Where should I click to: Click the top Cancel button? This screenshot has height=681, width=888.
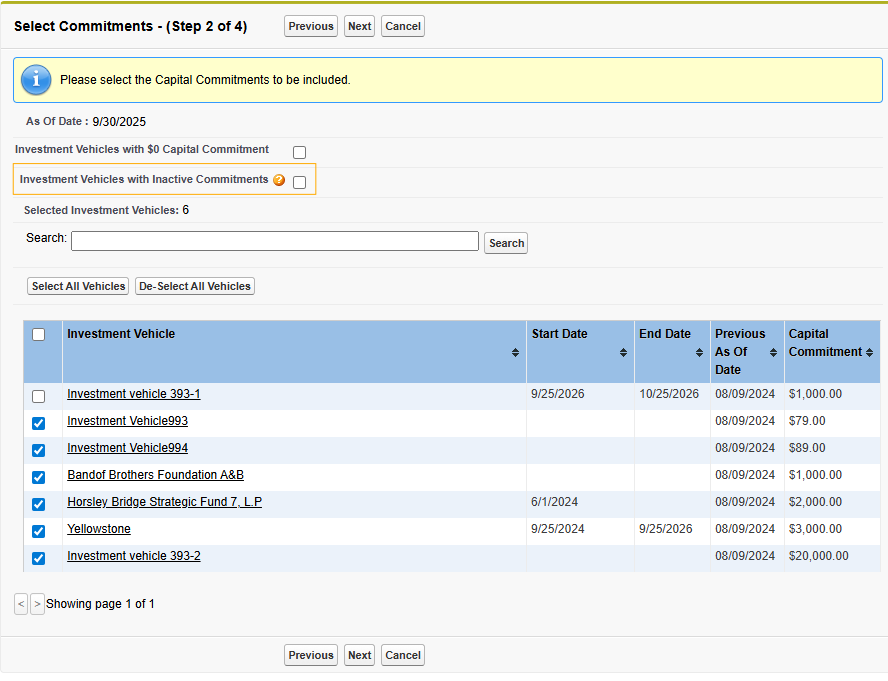click(x=403, y=26)
